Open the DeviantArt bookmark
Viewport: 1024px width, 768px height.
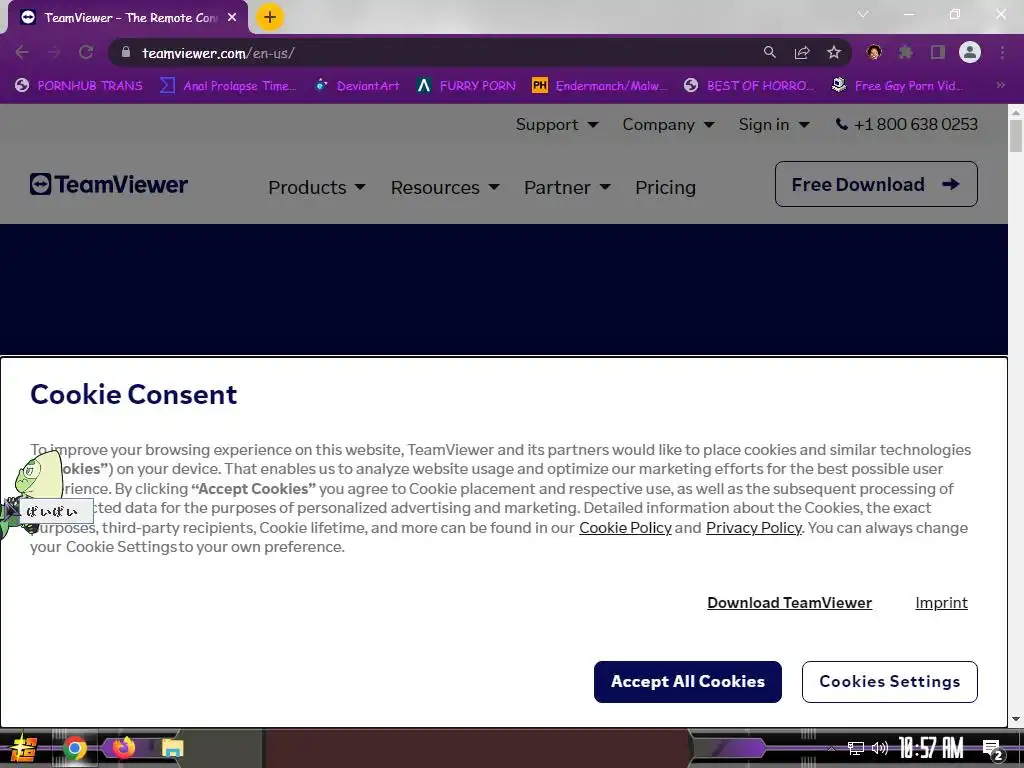click(x=357, y=86)
